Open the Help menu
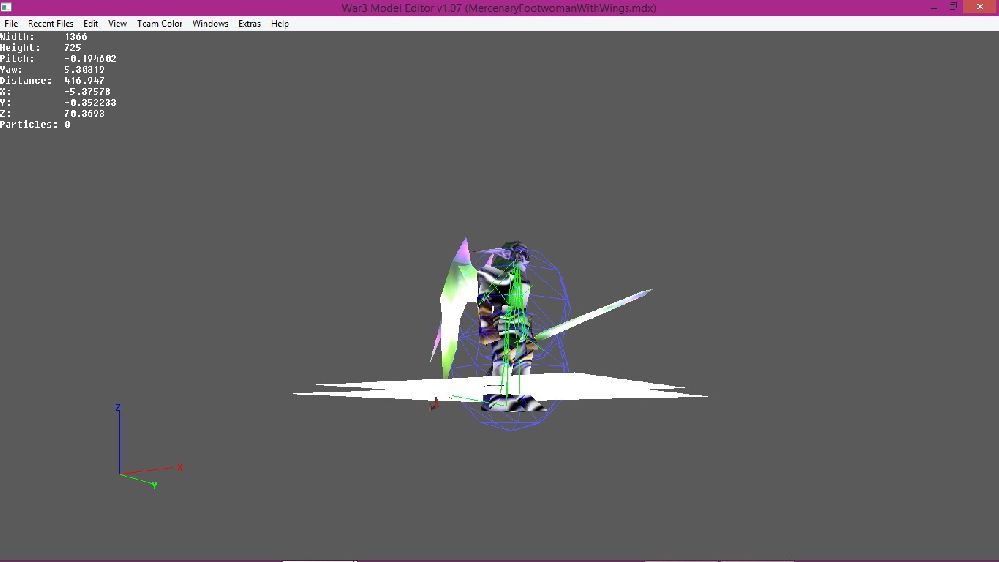999x562 pixels. coord(280,24)
